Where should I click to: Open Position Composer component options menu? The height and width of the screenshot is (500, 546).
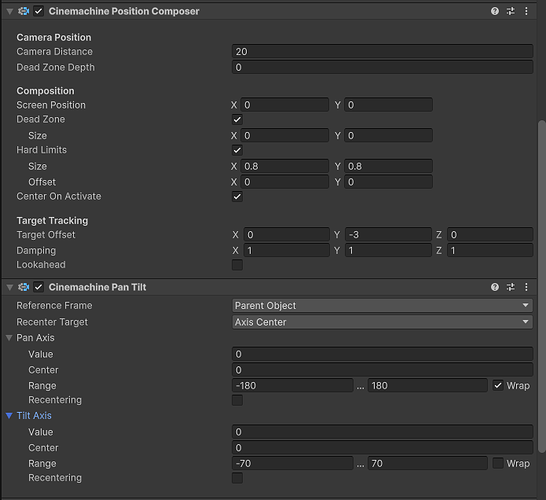(x=526, y=11)
